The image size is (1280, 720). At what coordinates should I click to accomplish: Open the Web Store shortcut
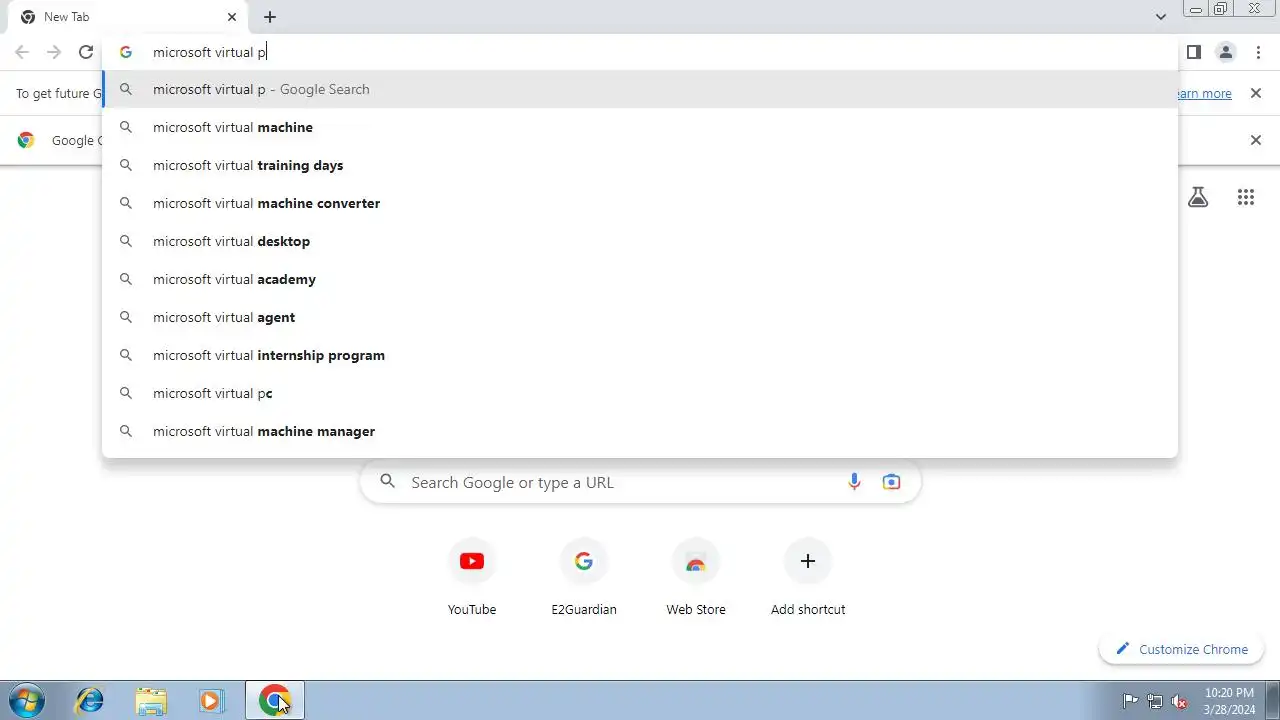[x=696, y=577]
